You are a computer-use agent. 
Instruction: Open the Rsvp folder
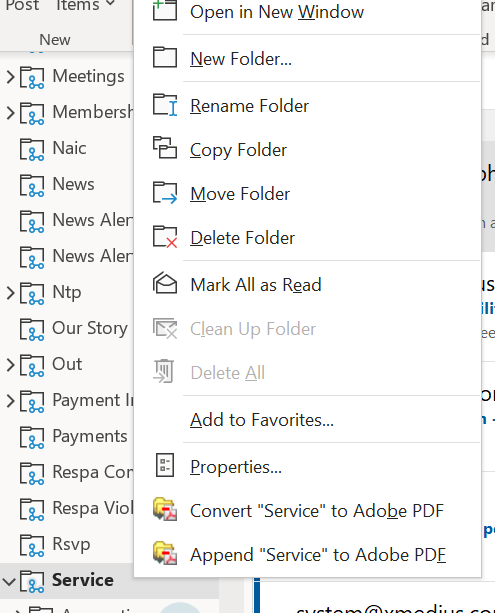[x=71, y=545]
